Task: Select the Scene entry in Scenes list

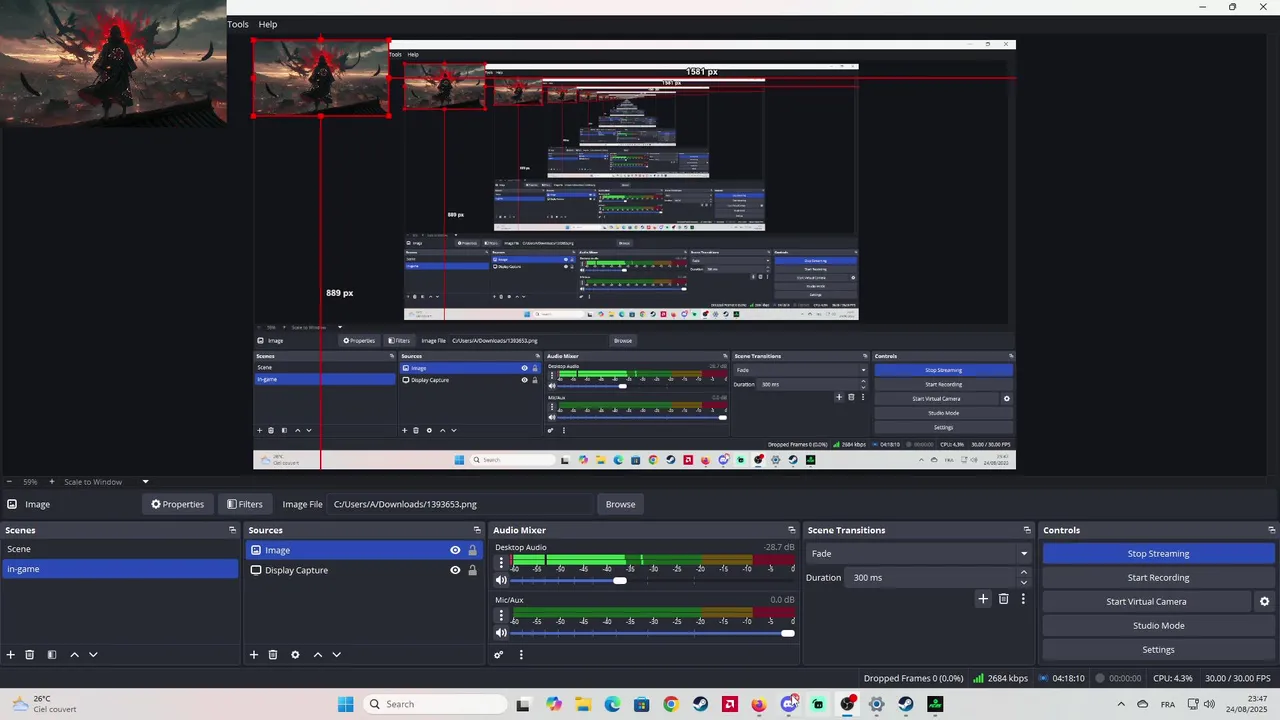Action: pyautogui.click(x=120, y=549)
